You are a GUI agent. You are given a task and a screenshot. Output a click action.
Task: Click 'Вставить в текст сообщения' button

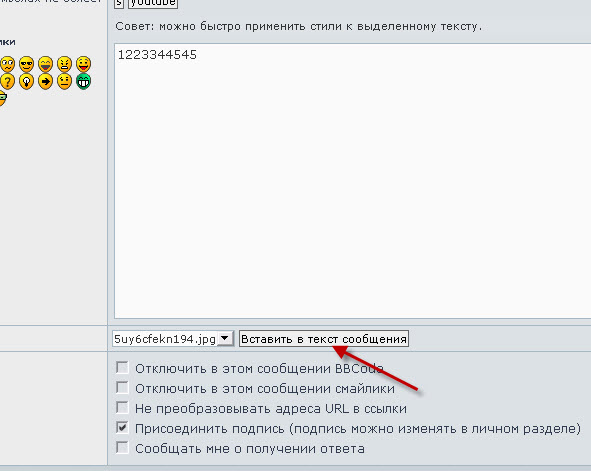coord(324,339)
